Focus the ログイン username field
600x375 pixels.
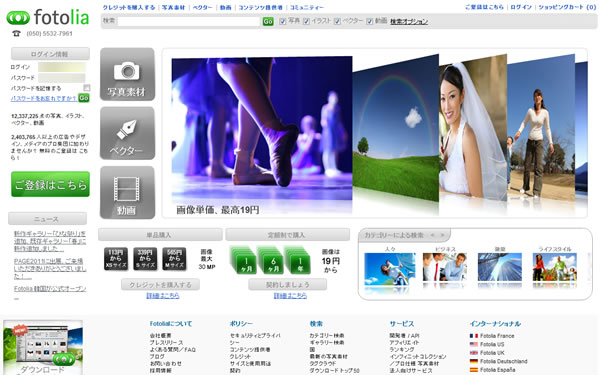pyautogui.click(x=62, y=67)
